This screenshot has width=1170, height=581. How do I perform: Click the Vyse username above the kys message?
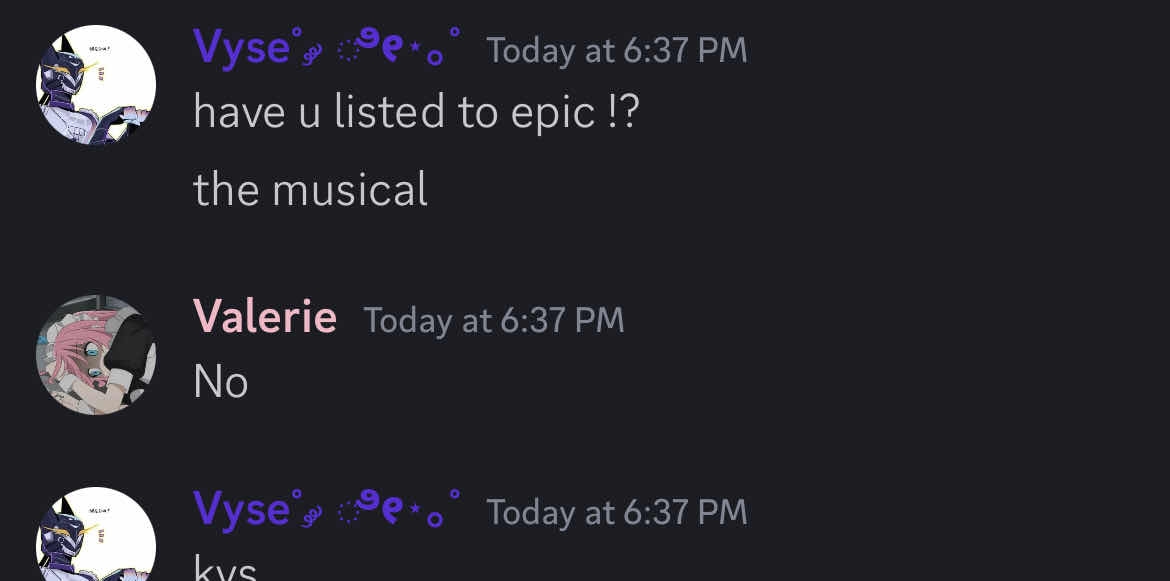(x=241, y=510)
